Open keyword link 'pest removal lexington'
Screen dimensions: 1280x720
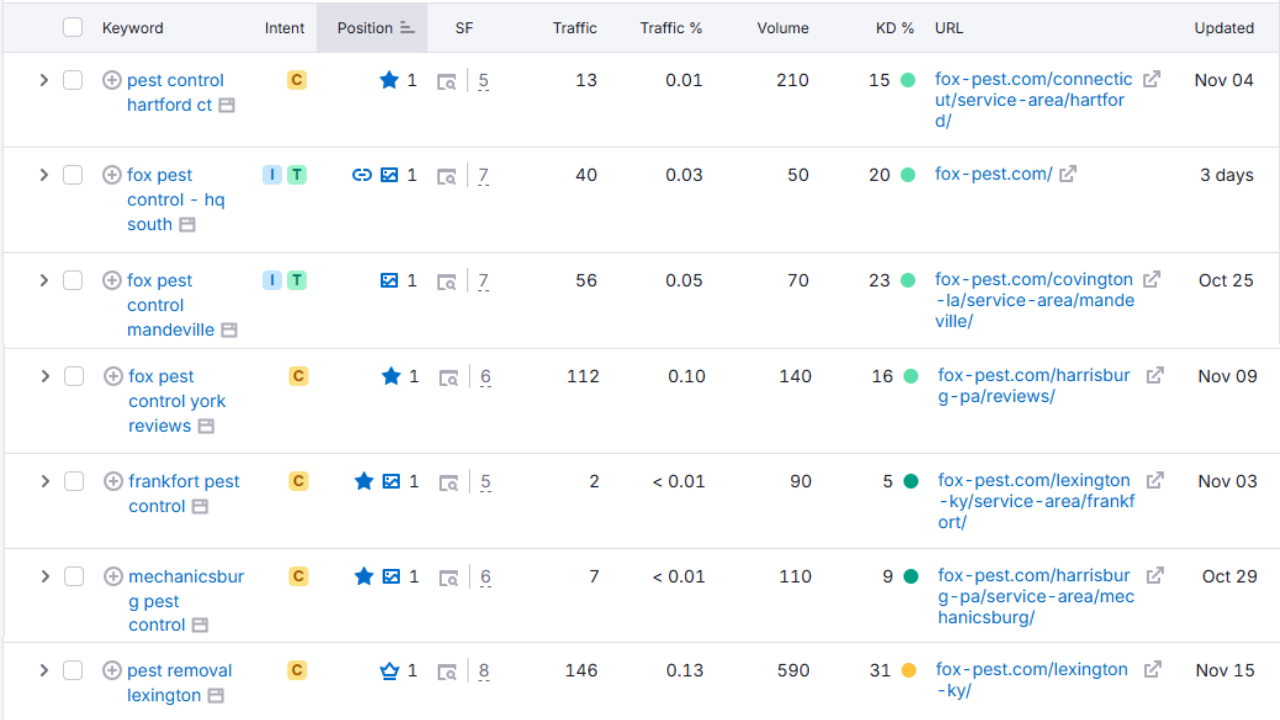pos(179,682)
